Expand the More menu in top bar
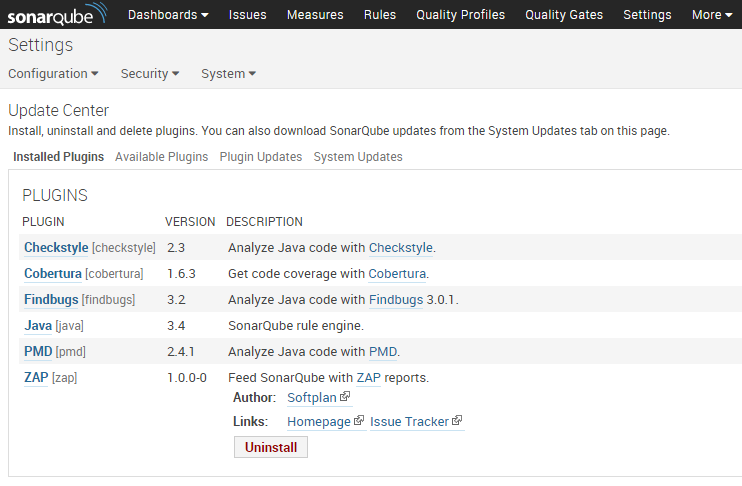The height and width of the screenshot is (486, 742). click(712, 15)
